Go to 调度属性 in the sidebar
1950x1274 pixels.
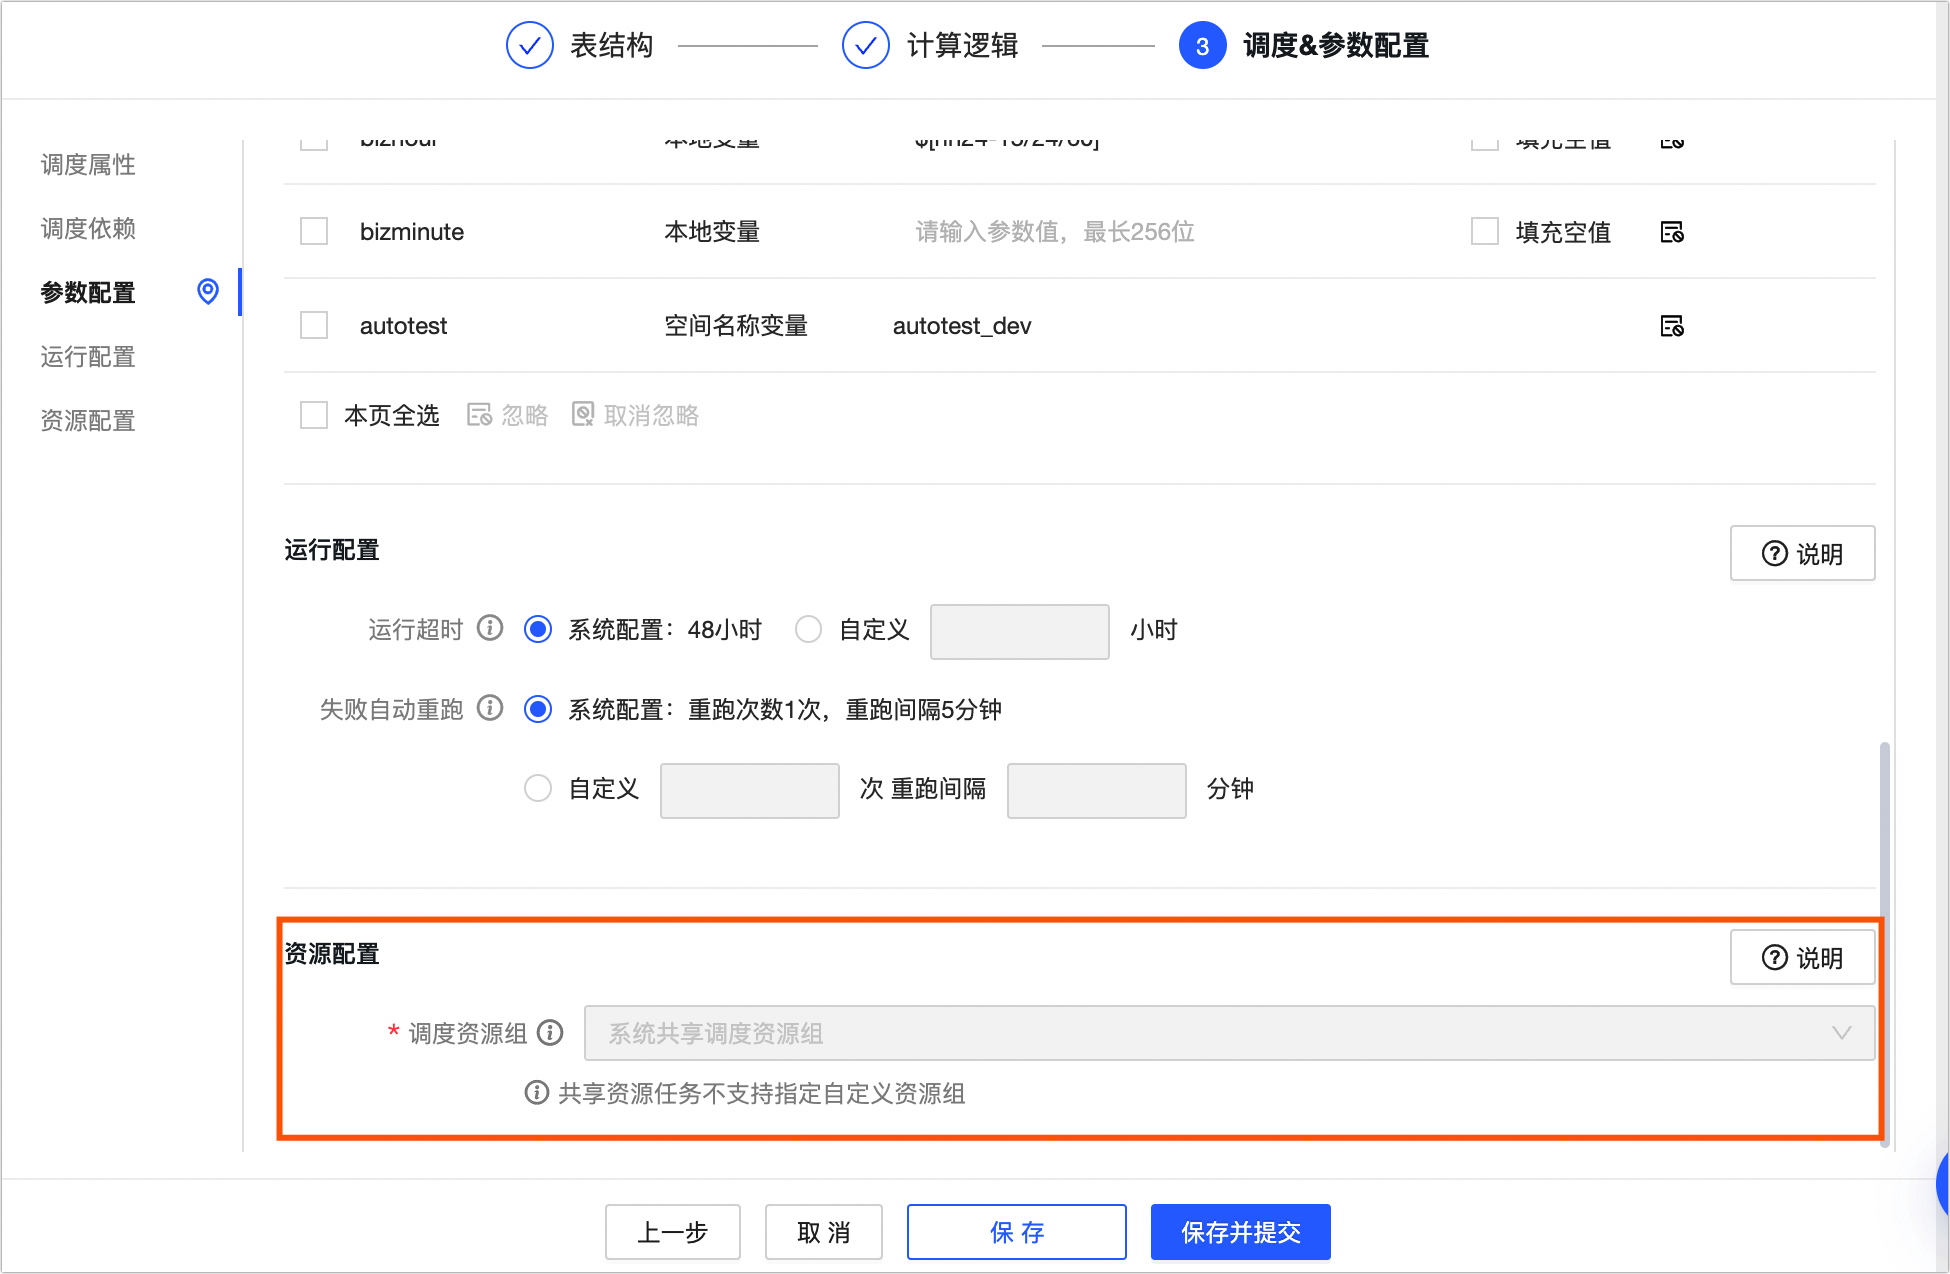tap(88, 164)
